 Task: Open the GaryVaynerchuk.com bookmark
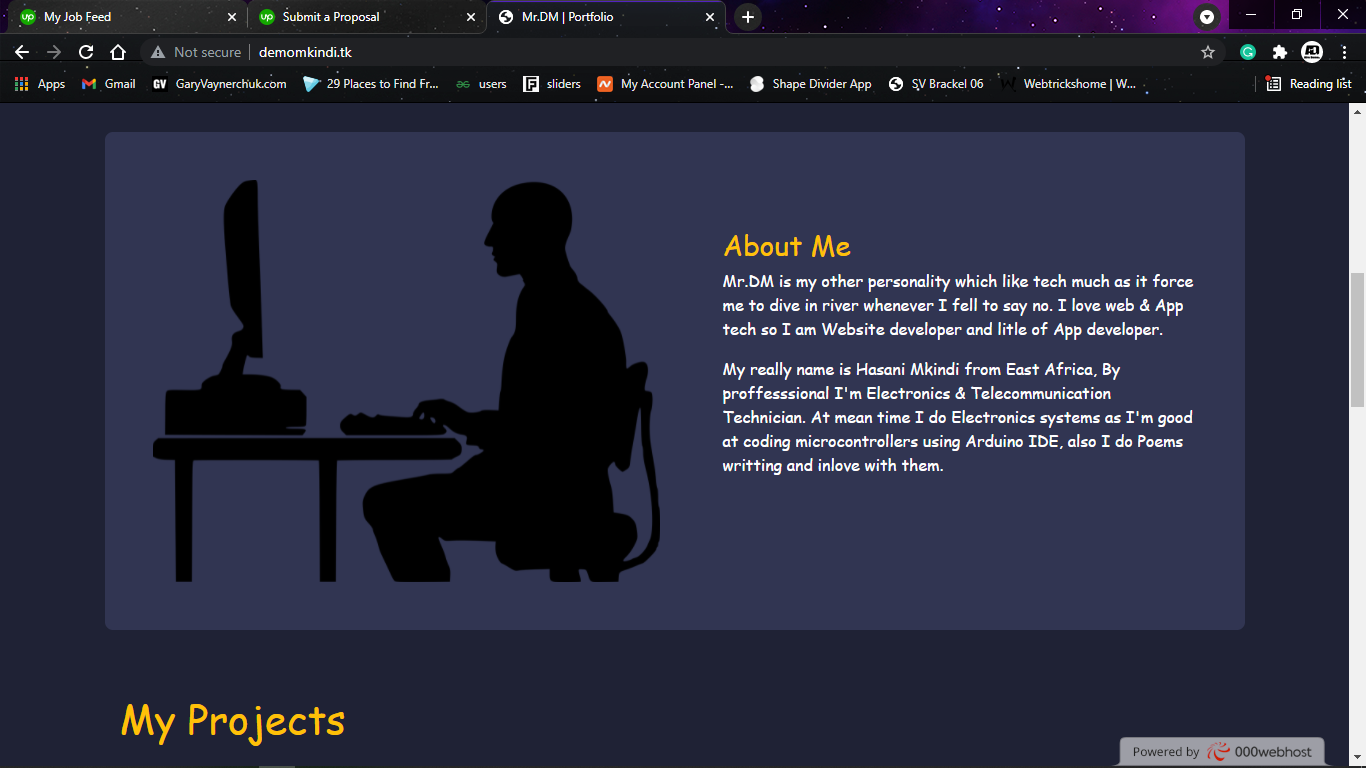click(219, 84)
